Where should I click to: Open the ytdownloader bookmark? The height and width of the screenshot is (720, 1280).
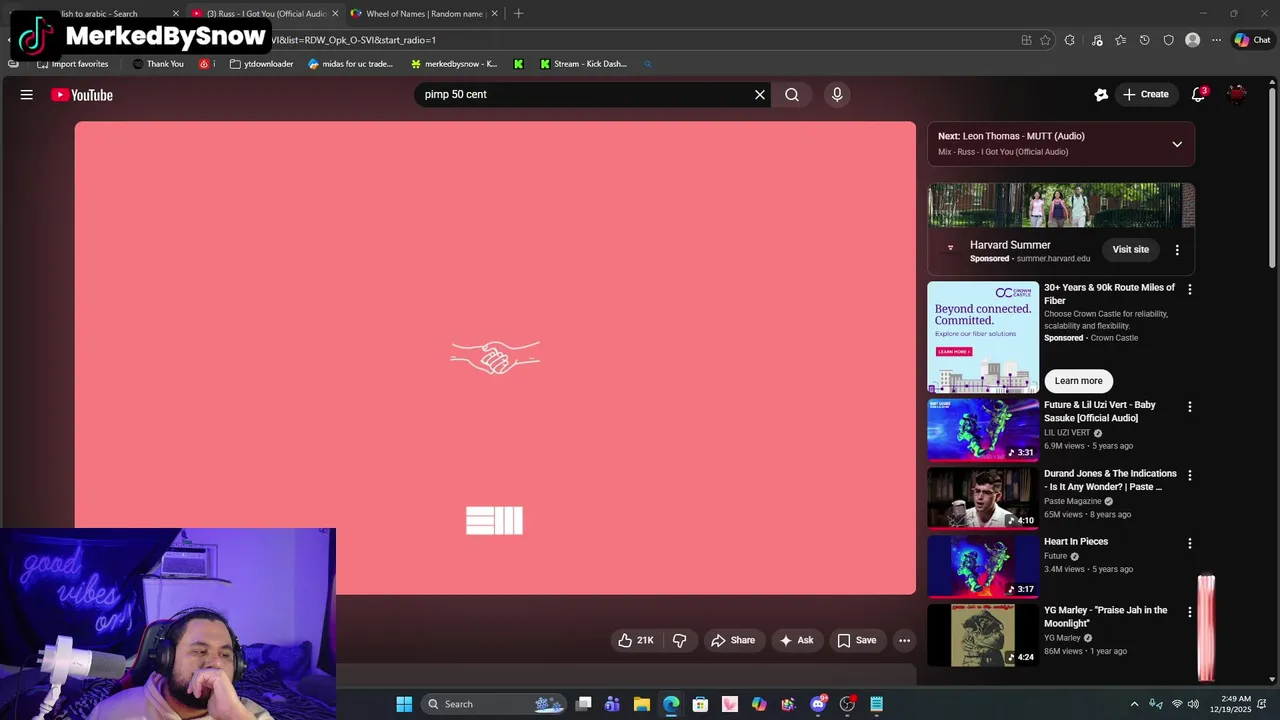click(261, 64)
